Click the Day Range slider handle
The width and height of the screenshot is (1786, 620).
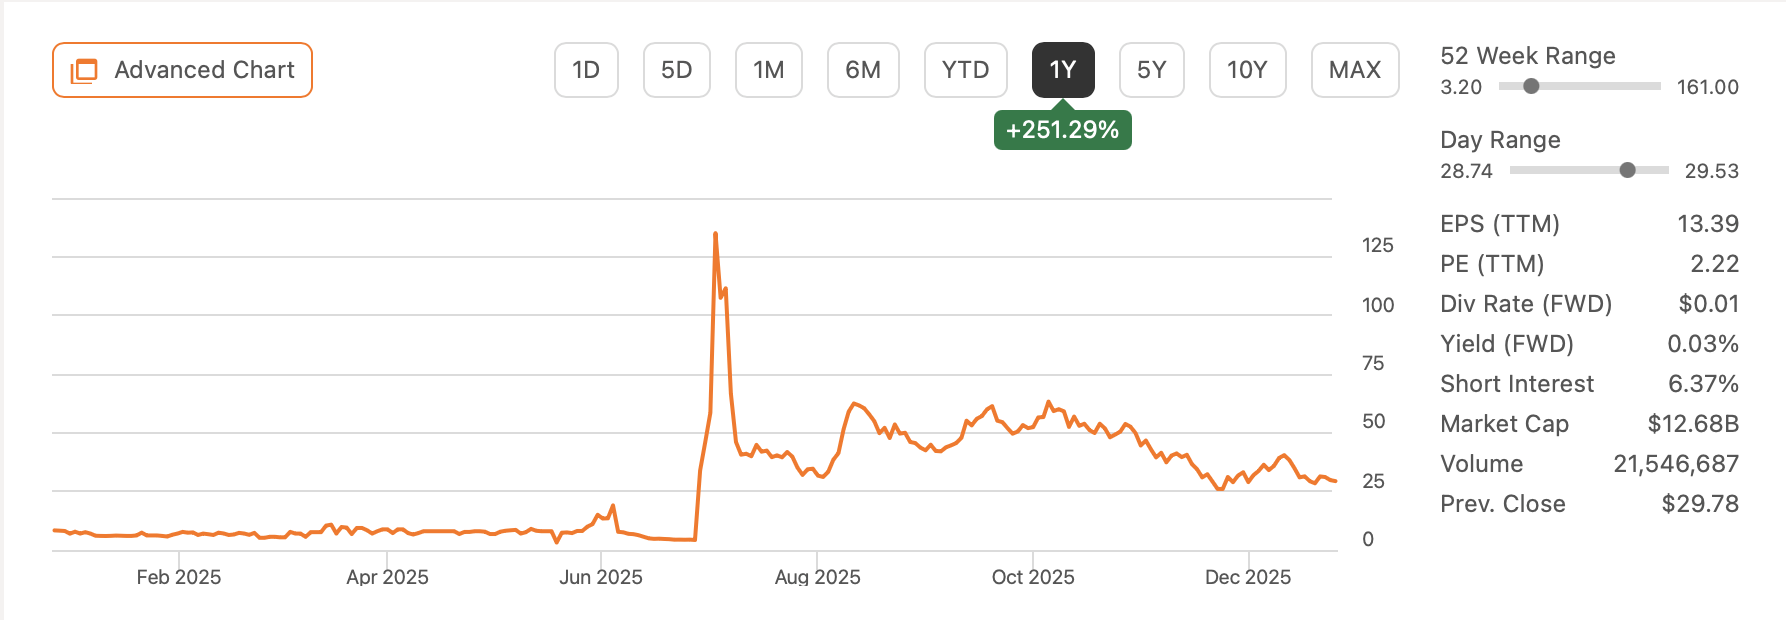[x=1627, y=170]
